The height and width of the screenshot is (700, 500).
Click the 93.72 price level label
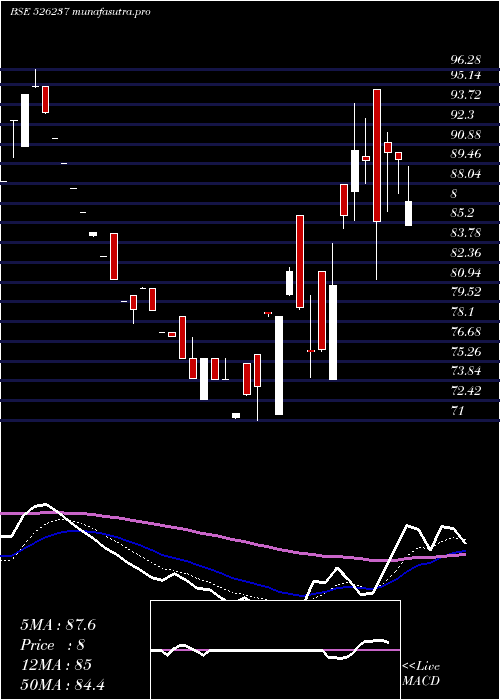click(x=466, y=95)
